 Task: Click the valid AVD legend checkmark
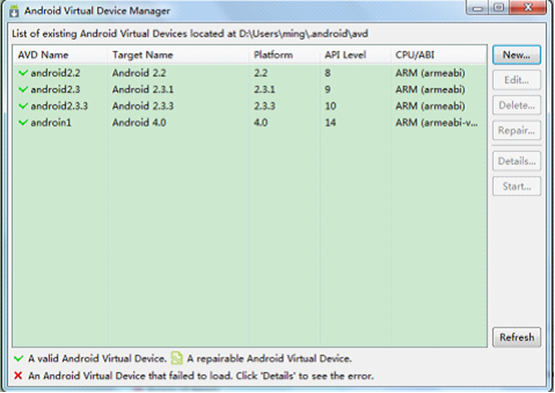pos(18,358)
